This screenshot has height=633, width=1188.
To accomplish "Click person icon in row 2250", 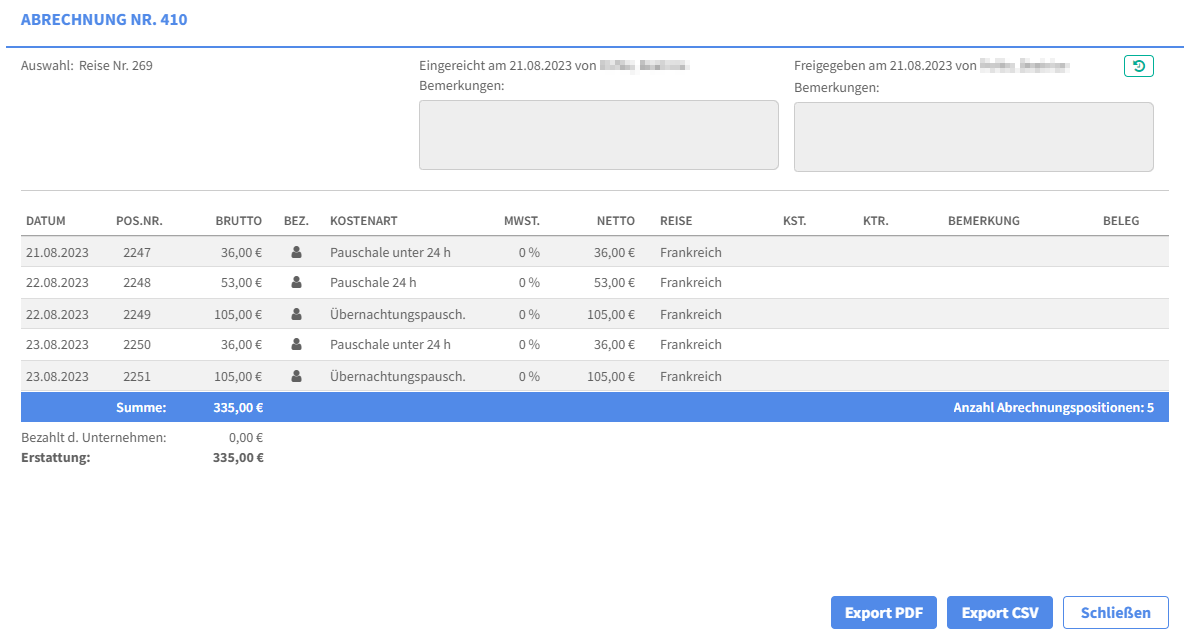I will (x=296, y=344).
